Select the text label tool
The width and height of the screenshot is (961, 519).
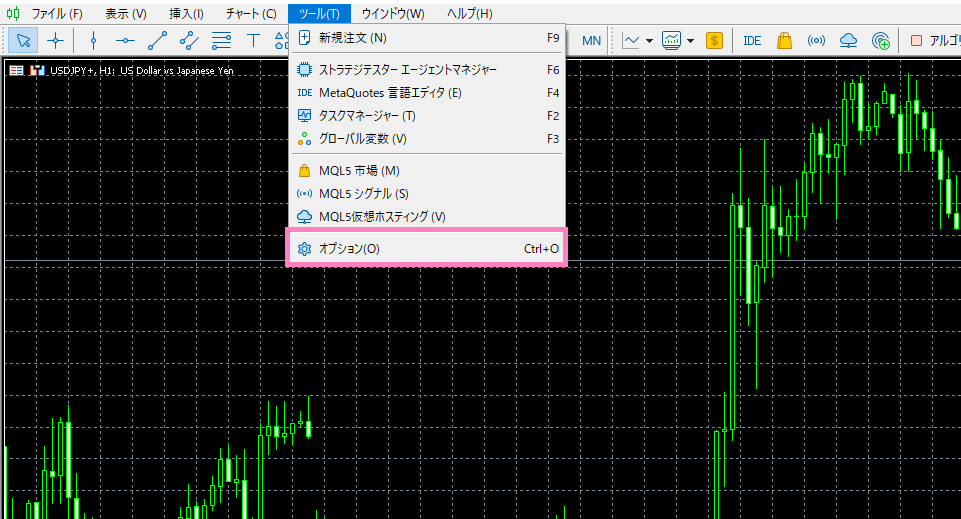pyautogui.click(x=253, y=41)
